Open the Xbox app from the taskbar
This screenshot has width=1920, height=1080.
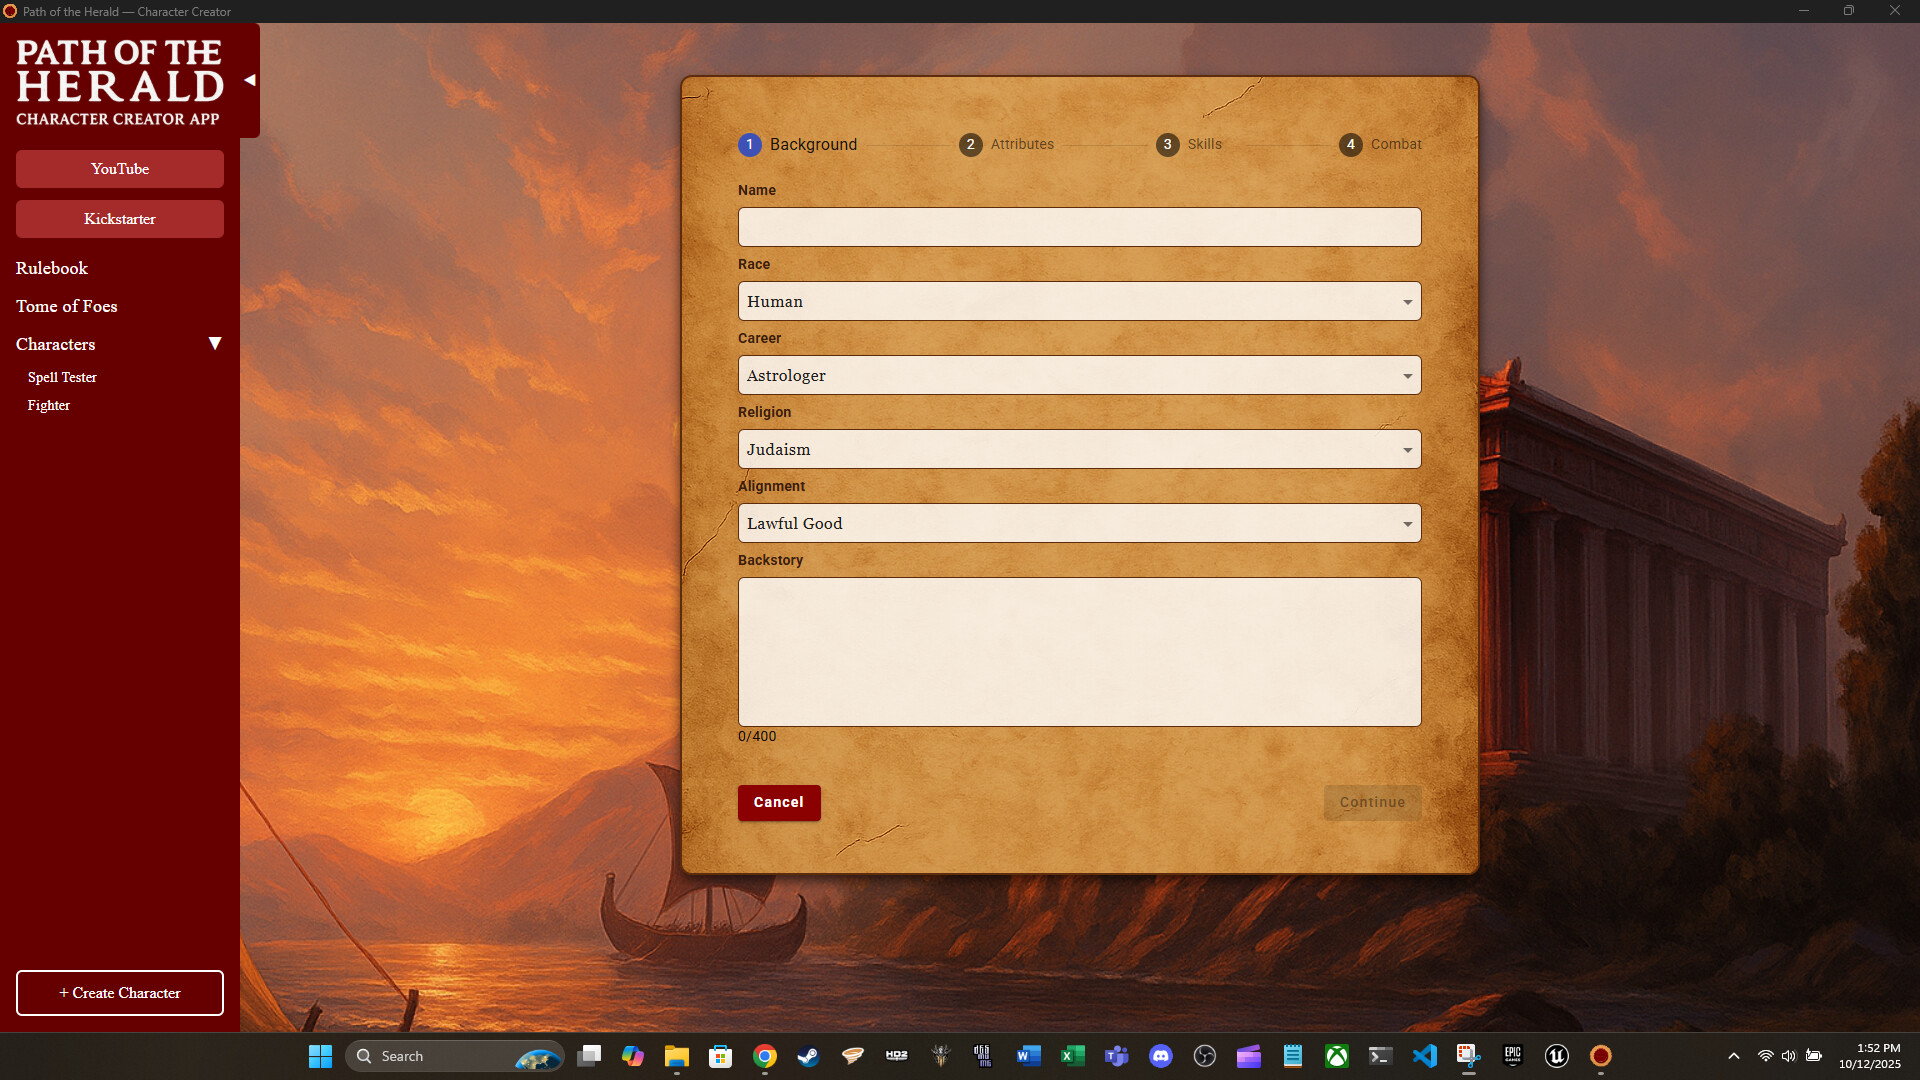pyautogui.click(x=1337, y=1056)
